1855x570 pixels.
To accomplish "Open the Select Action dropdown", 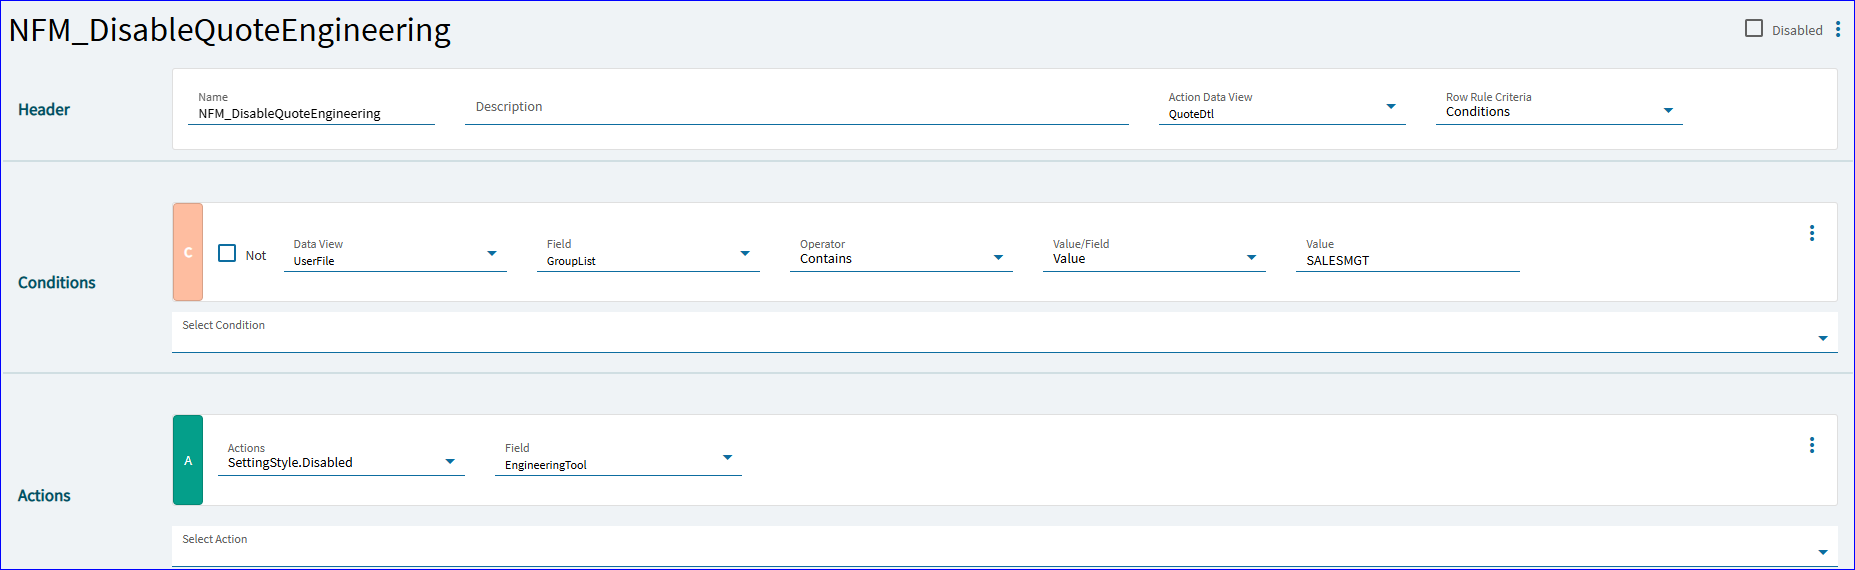I will click(1004, 546).
